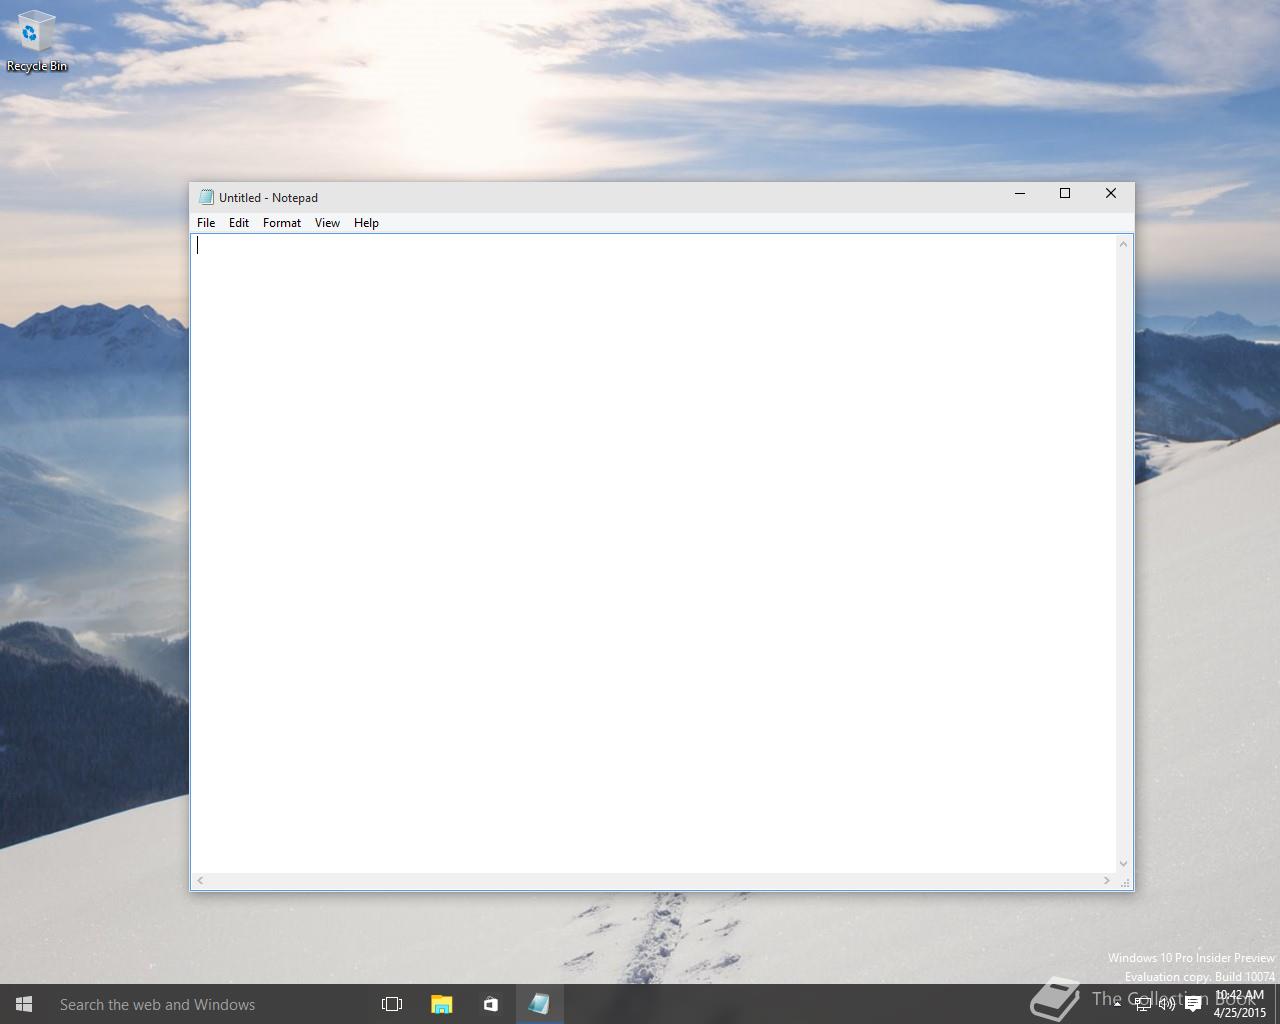
Task: Open Task View from the taskbar
Action: click(x=392, y=1004)
